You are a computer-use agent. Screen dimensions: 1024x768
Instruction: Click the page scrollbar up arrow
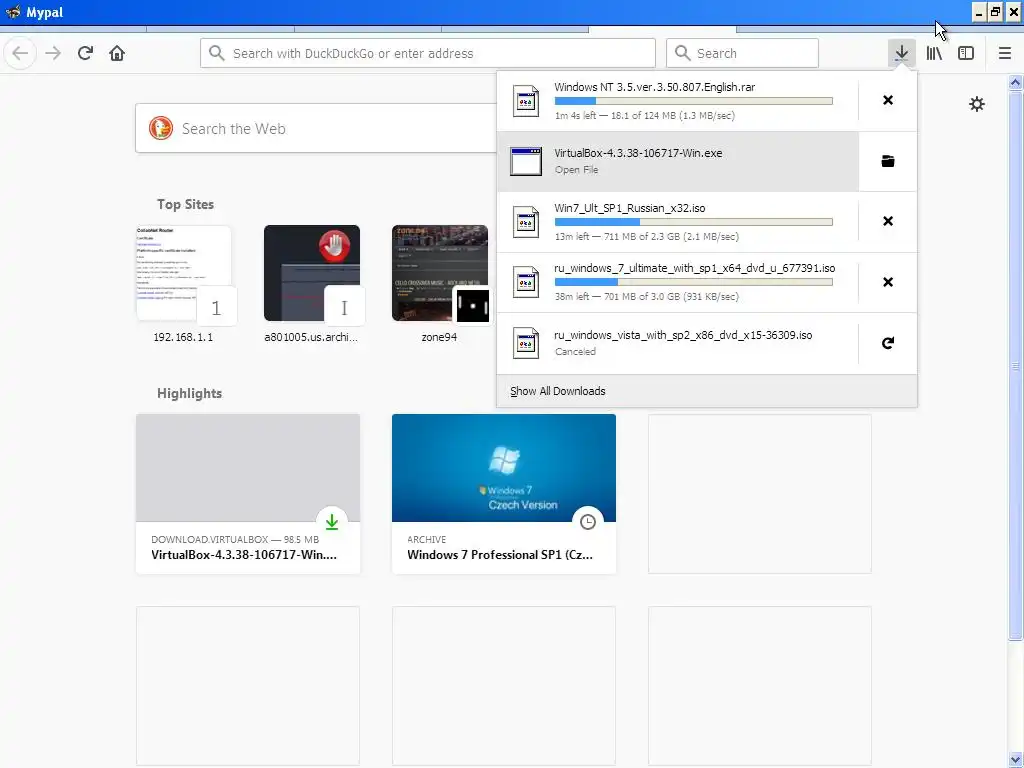[x=1016, y=82]
